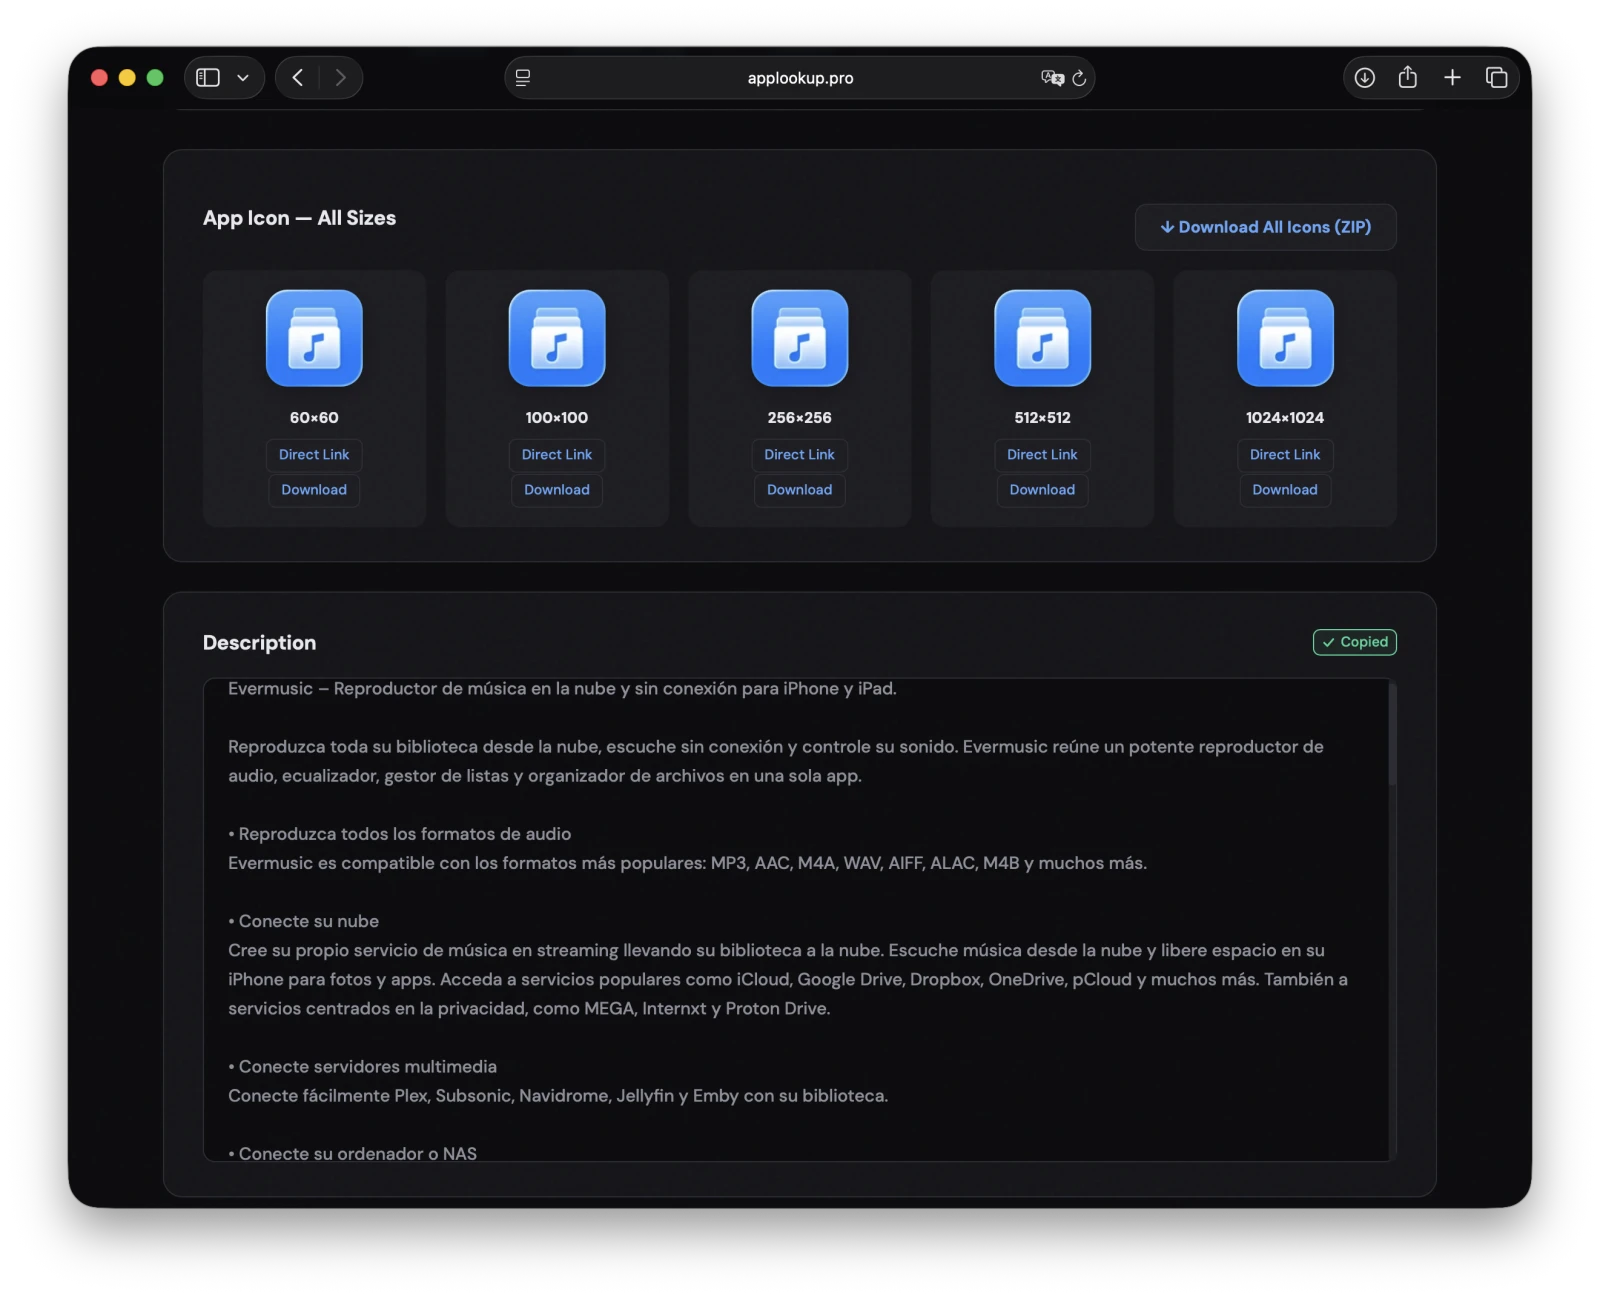Image resolution: width=1600 pixels, height=1298 pixels.
Task: Show the tab overview
Action: pos(1496,78)
